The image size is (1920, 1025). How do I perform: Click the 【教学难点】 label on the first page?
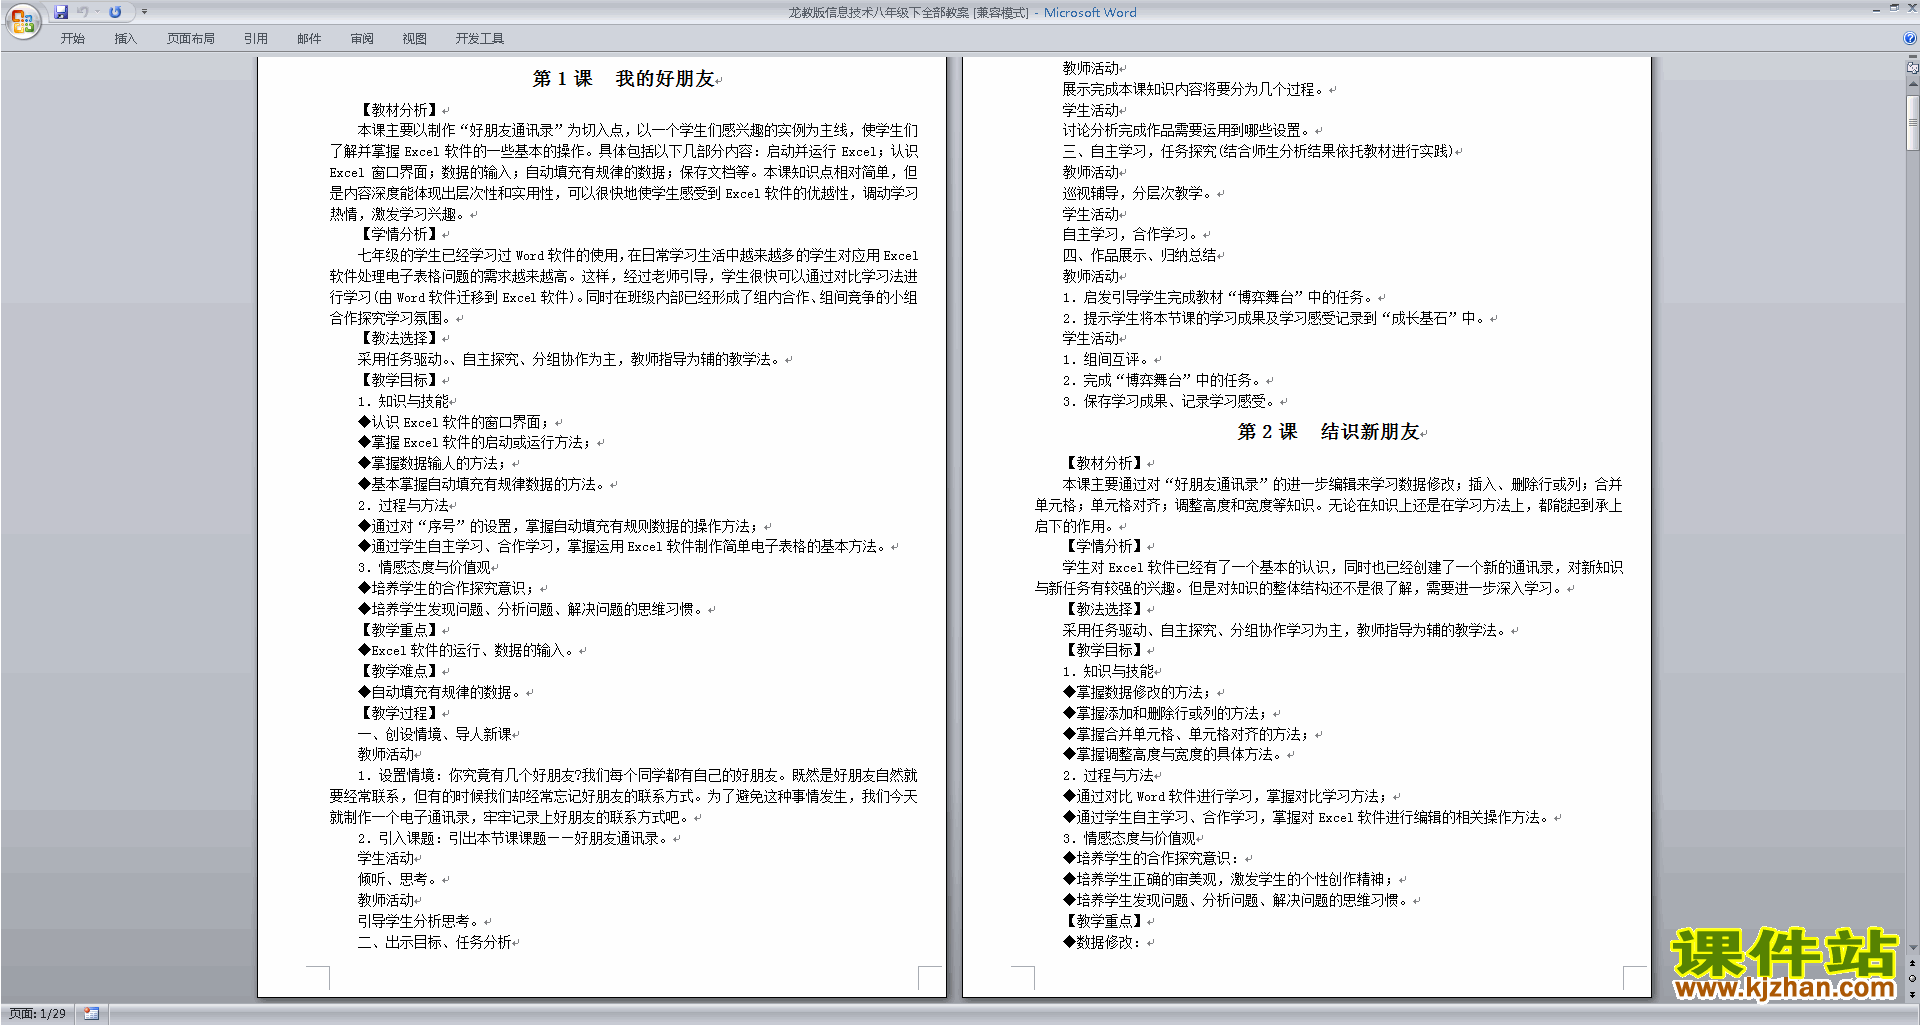400,671
